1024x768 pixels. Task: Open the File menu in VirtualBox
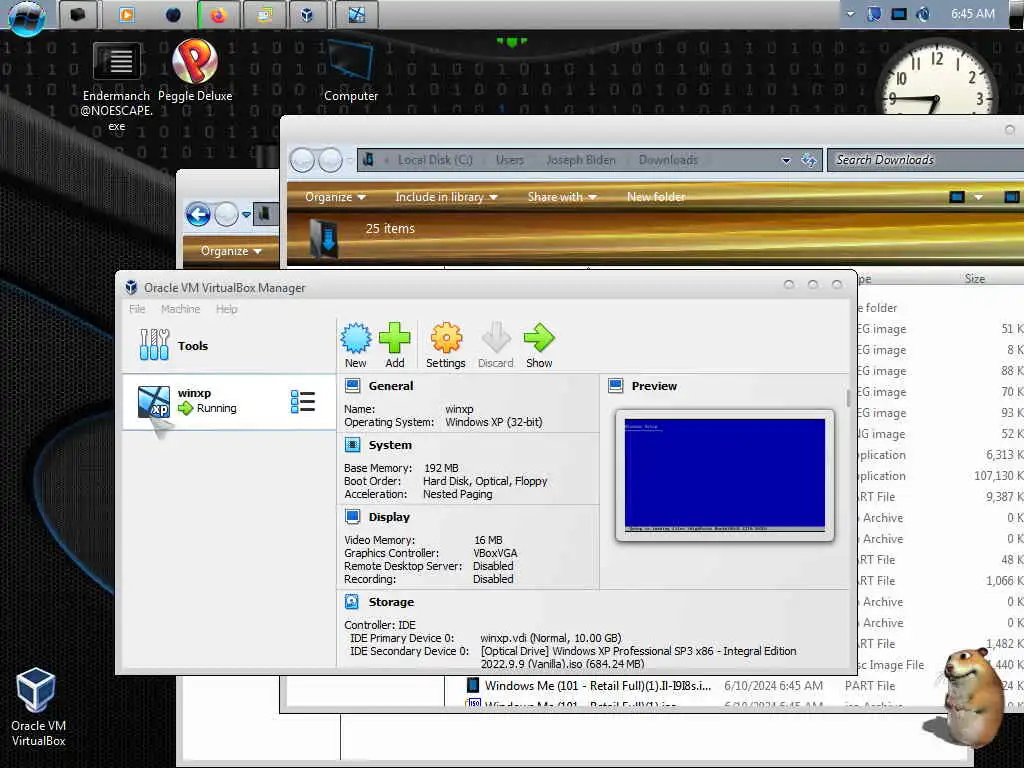coord(137,309)
